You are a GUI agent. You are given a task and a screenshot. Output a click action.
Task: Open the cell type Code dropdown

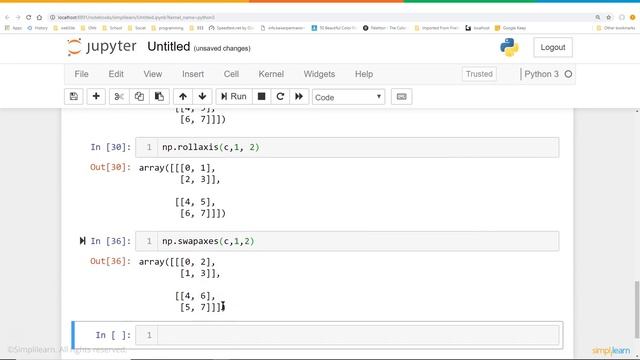pyautogui.click(x=348, y=97)
